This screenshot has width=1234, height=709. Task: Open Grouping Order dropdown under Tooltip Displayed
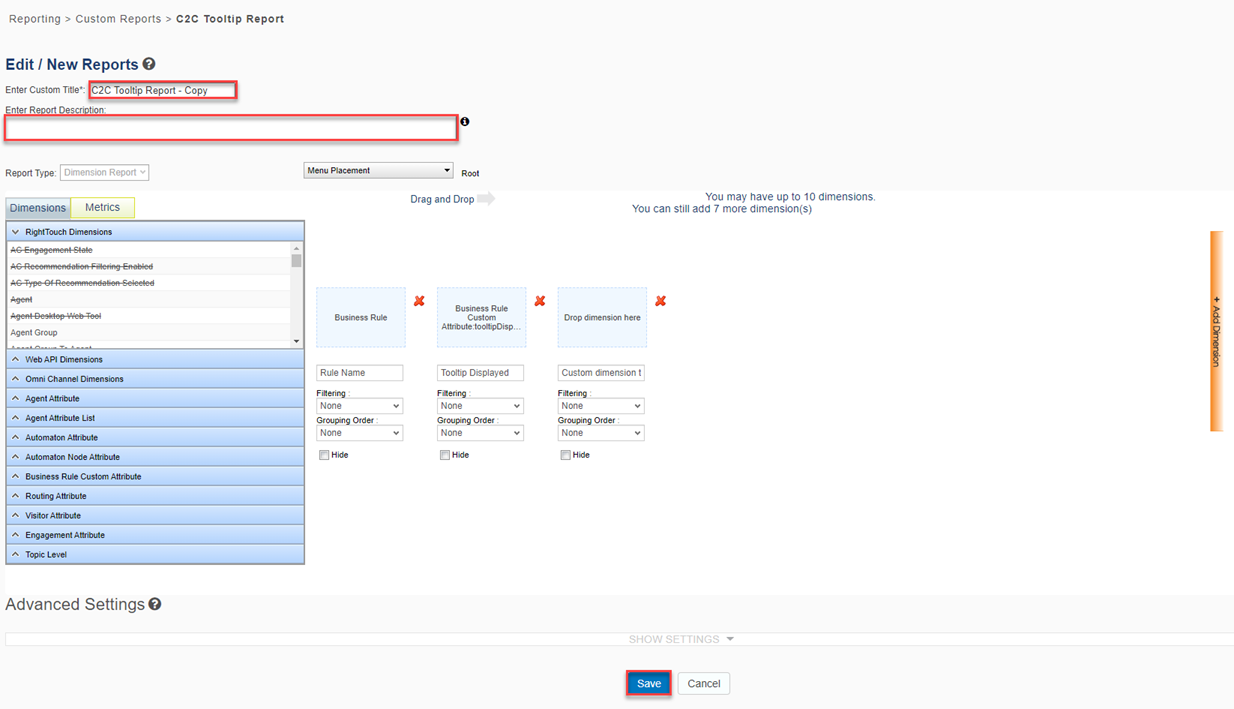coord(480,433)
